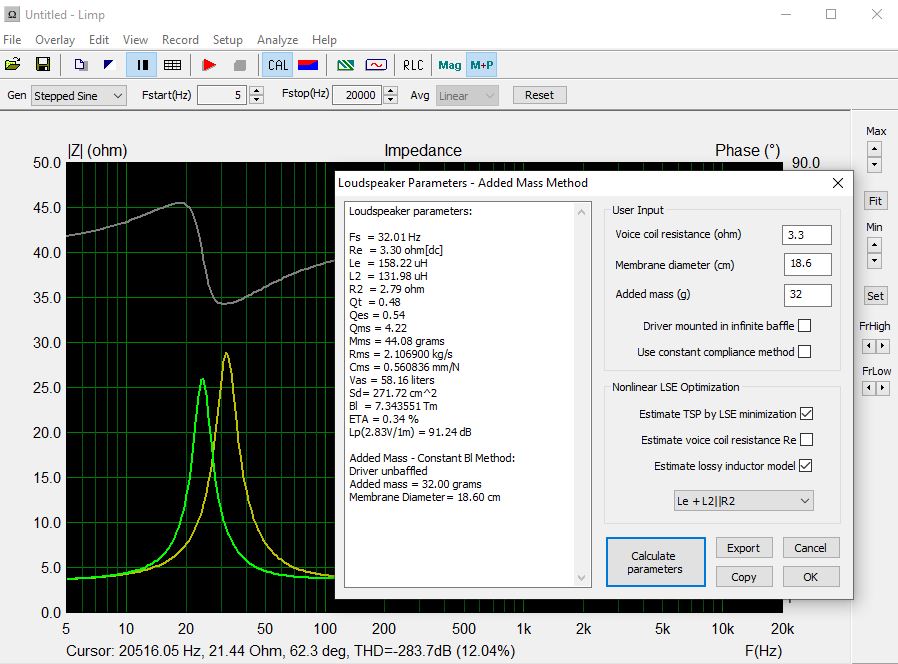Enable Driver mounted in infinite baffle

pos(804,326)
